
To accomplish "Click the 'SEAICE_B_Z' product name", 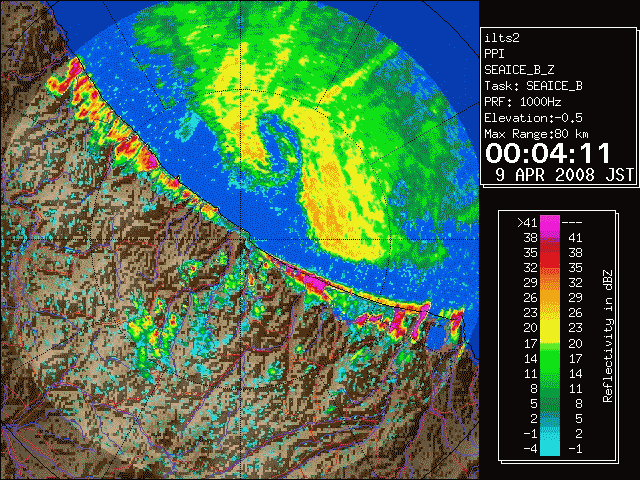I will (519, 70).
